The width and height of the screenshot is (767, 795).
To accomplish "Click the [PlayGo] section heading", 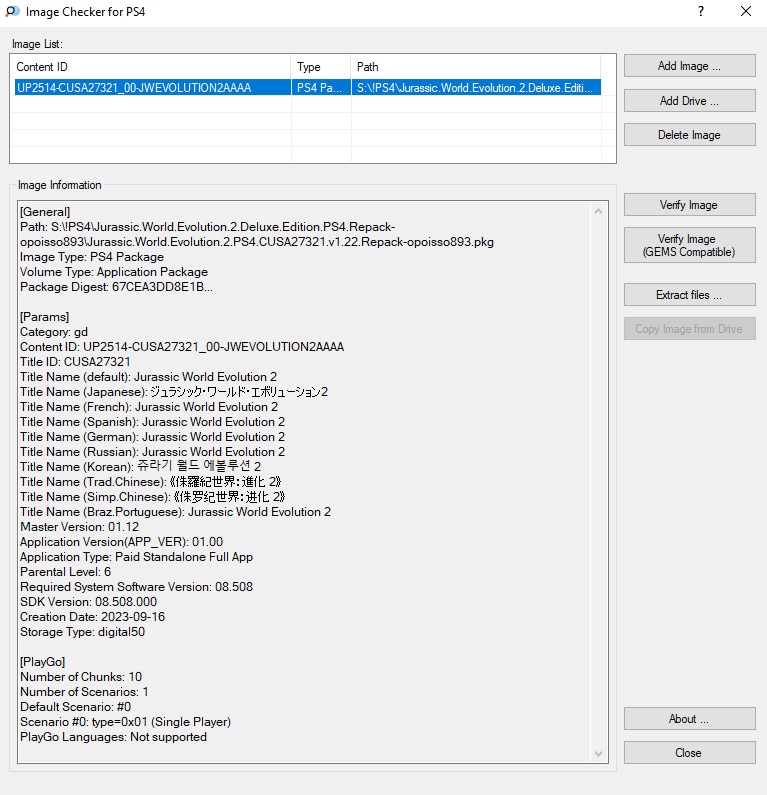I will pos(43,662).
